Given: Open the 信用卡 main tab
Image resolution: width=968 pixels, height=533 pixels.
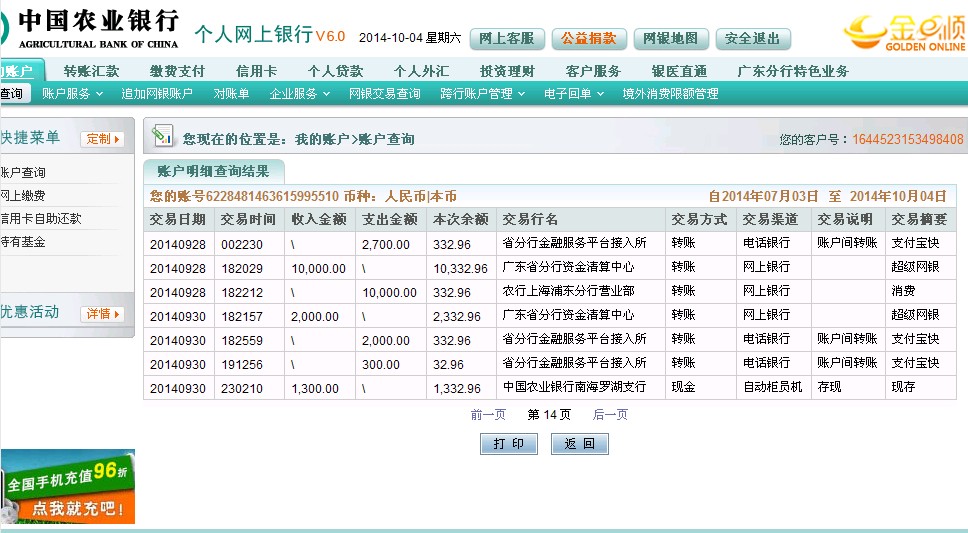Looking at the screenshot, I should [256, 71].
